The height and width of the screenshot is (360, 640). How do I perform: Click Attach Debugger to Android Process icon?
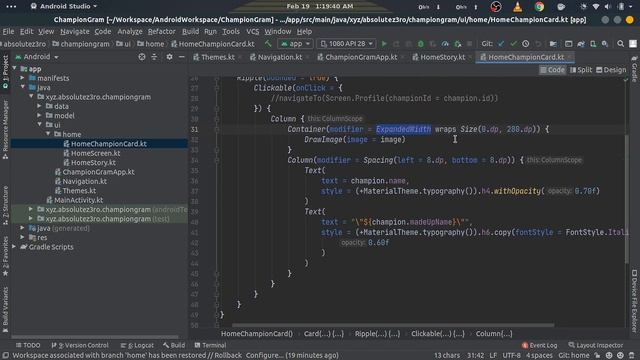(458, 44)
